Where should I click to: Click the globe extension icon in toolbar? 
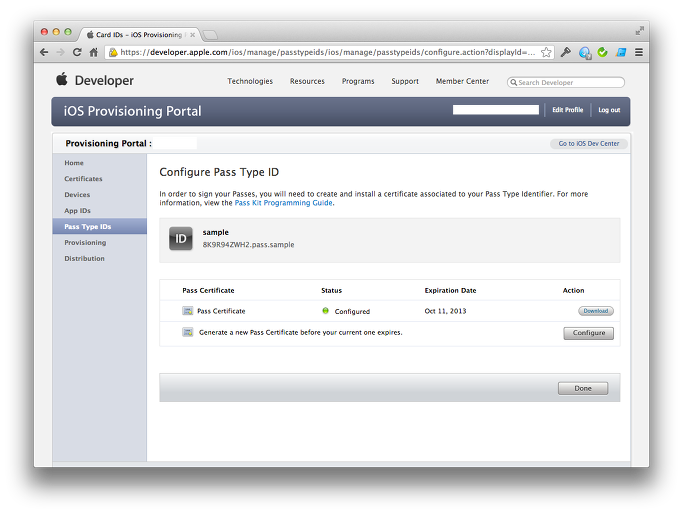[x=585, y=53]
